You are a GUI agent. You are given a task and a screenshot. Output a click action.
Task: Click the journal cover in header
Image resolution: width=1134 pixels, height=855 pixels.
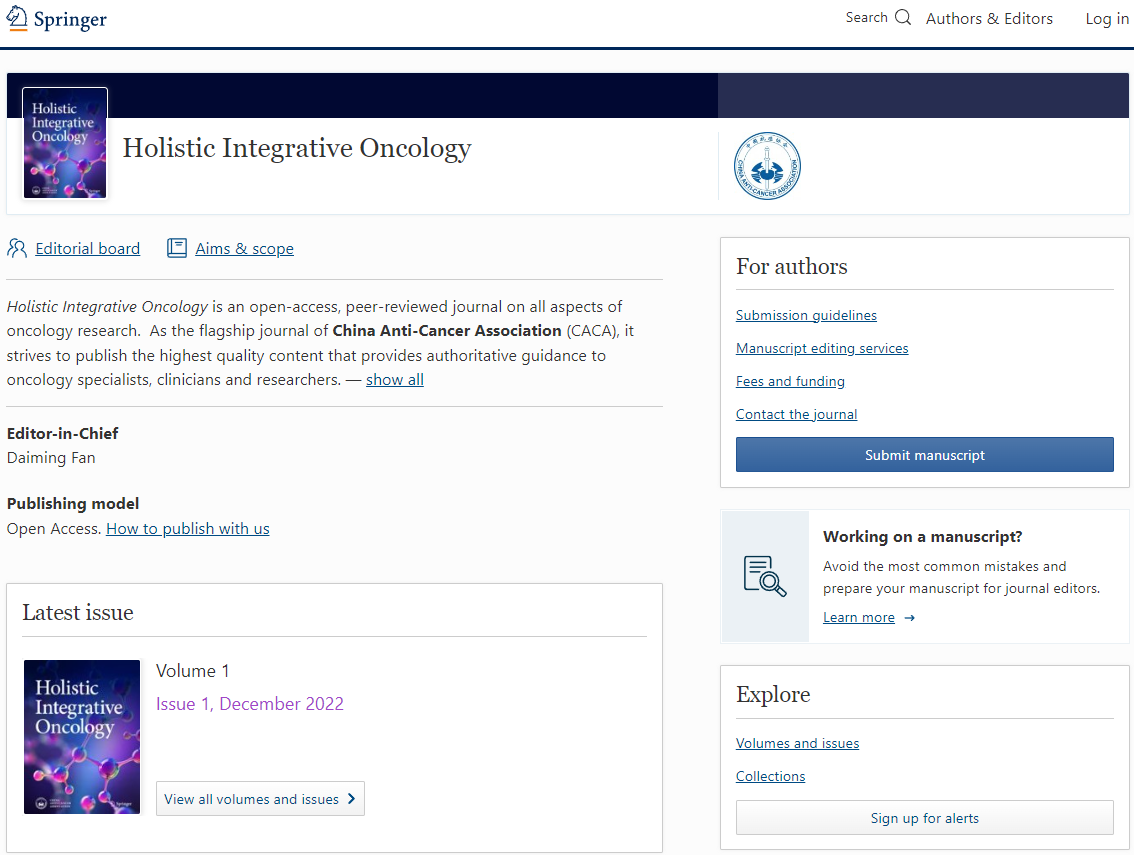65,144
